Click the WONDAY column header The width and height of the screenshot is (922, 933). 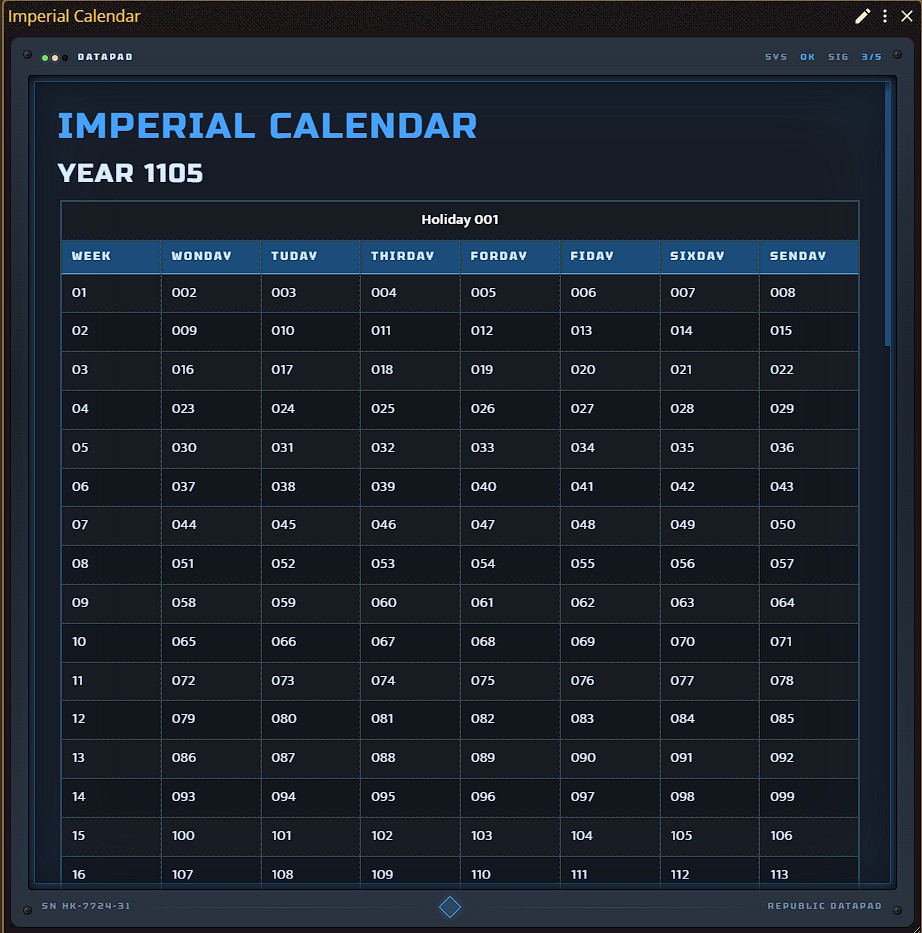(x=211, y=256)
